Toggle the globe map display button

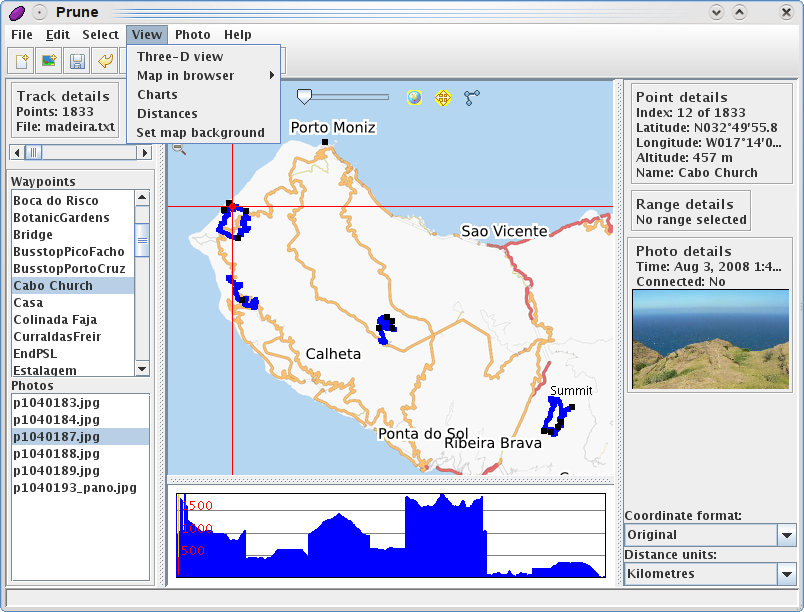(414, 97)
